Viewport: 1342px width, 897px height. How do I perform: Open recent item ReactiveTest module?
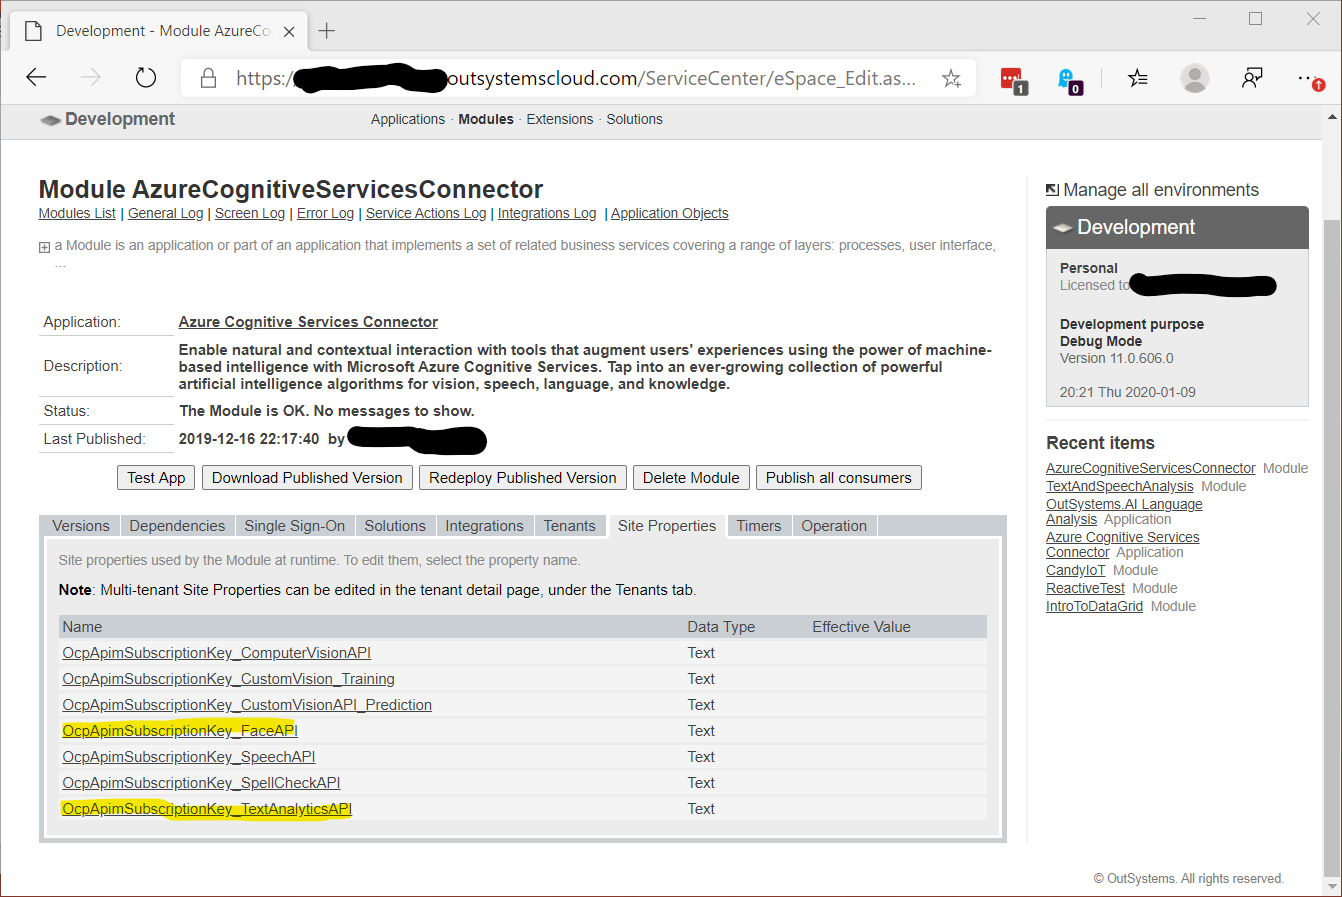(1085, 588)
